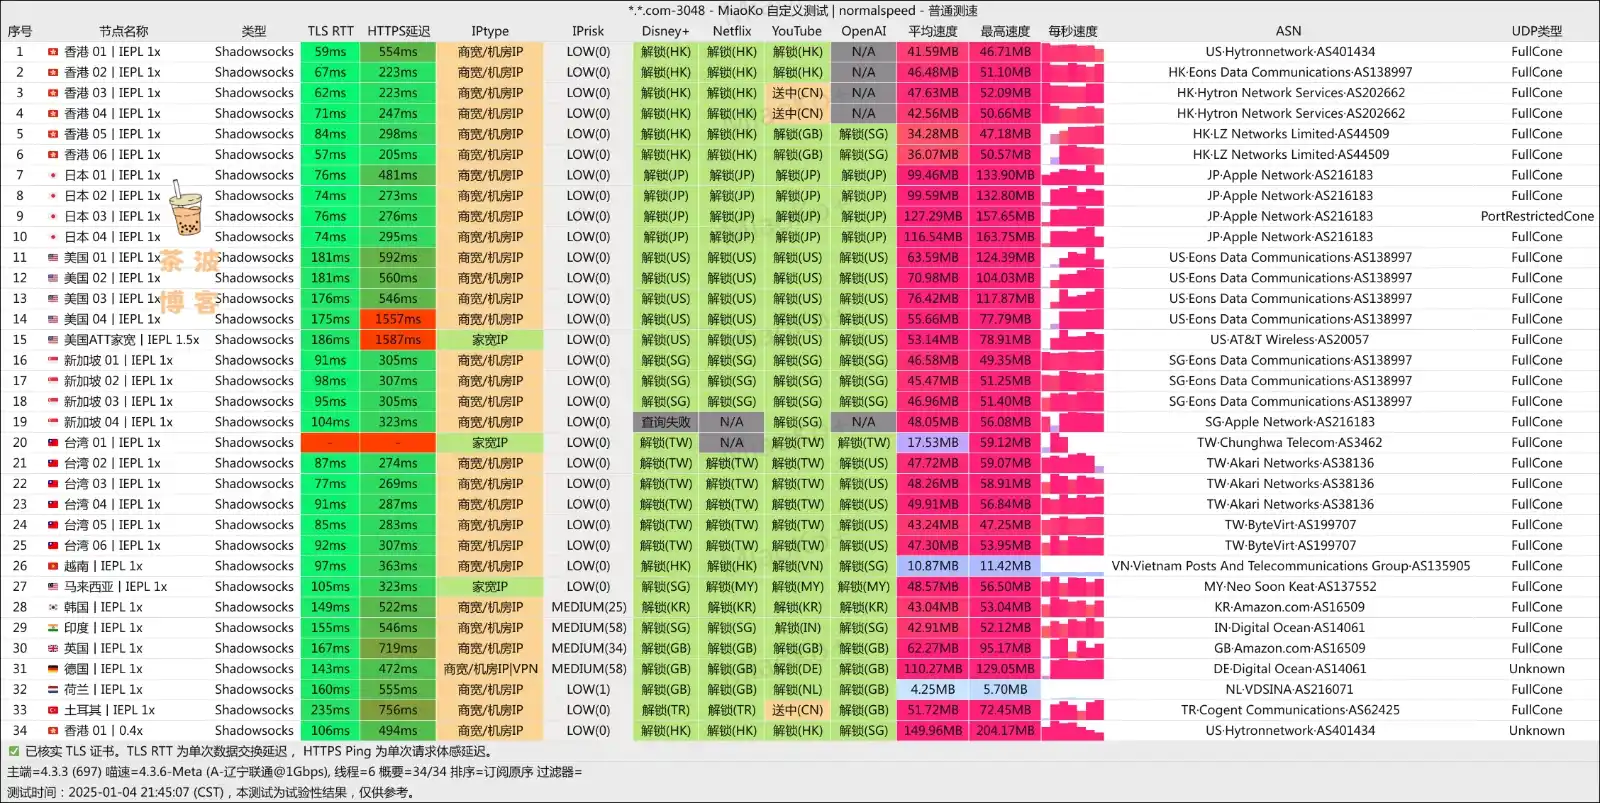Click the MEDIUM(25) IP risk cell
The width and height of the screenshot is (1600, 803).
coord(589,607)
